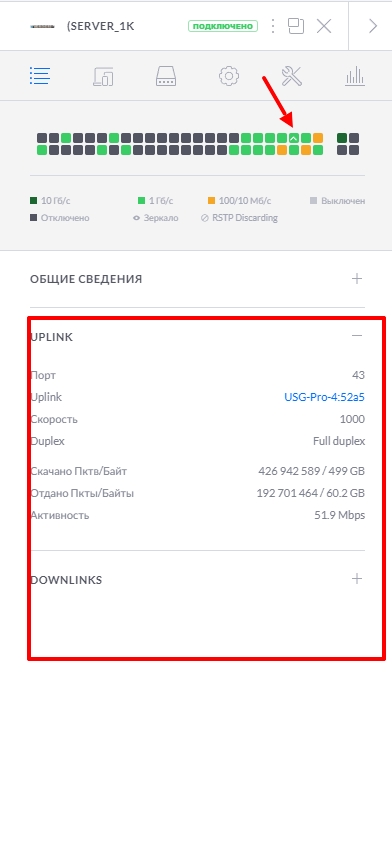
Task: Click the SERVER_1K device name
Action: point(100,26)
